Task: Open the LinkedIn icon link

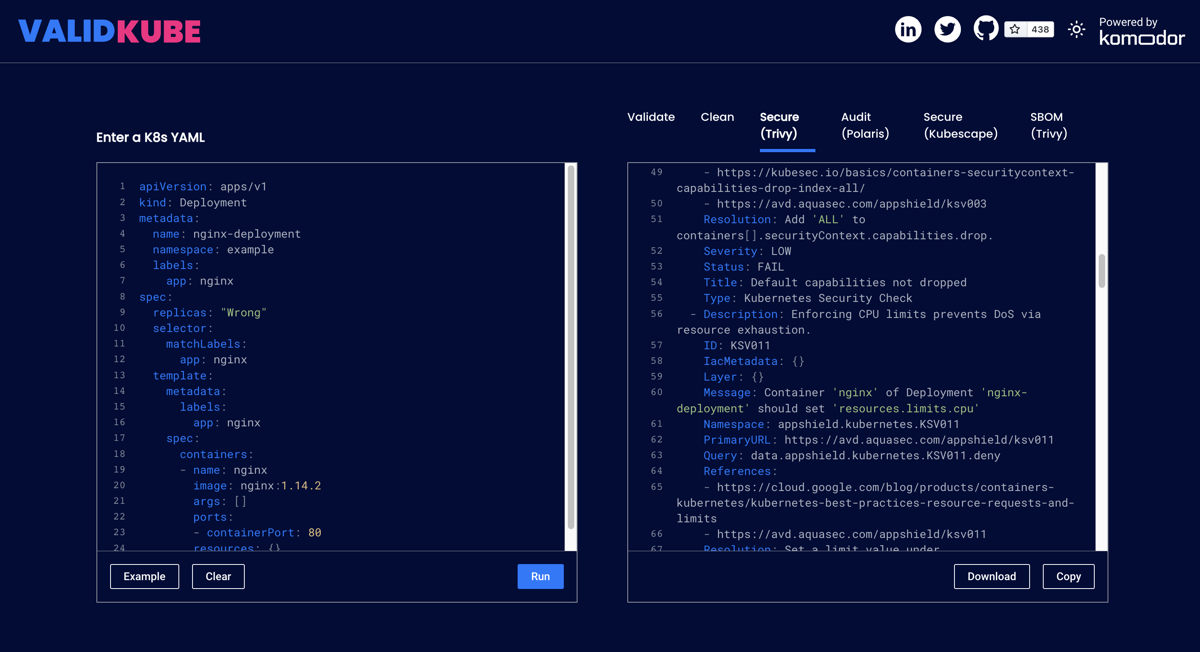Action: [908, 29]
